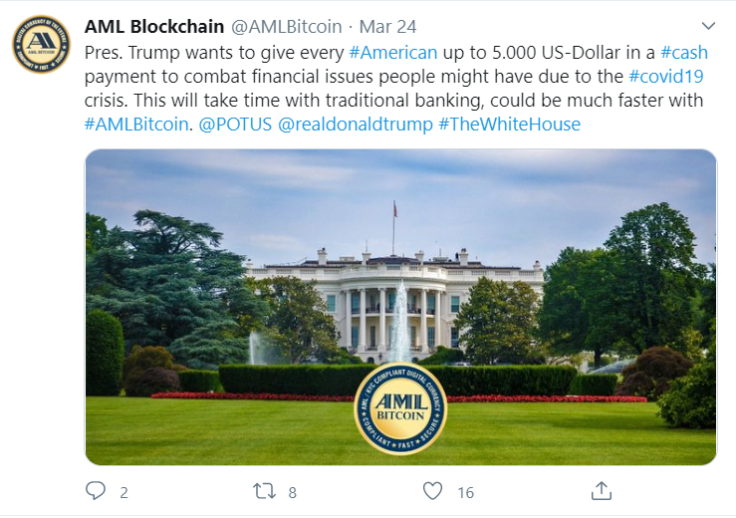736x518 pixels.
Task: Like the tweet with the heart icon
Action: click(432, 491)
